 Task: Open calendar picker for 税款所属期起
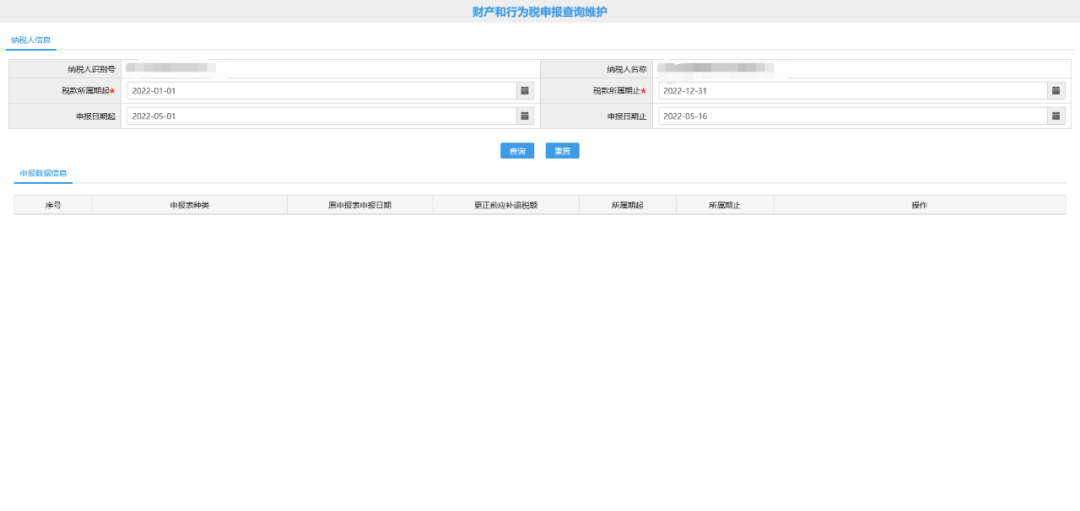coord(523,91)
